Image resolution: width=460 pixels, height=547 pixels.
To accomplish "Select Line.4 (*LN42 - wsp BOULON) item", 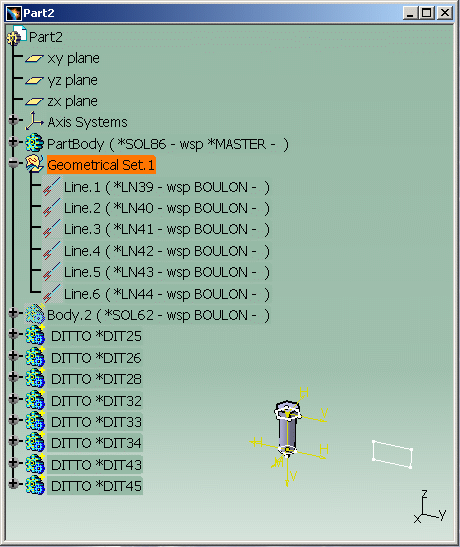I will 167,251.
